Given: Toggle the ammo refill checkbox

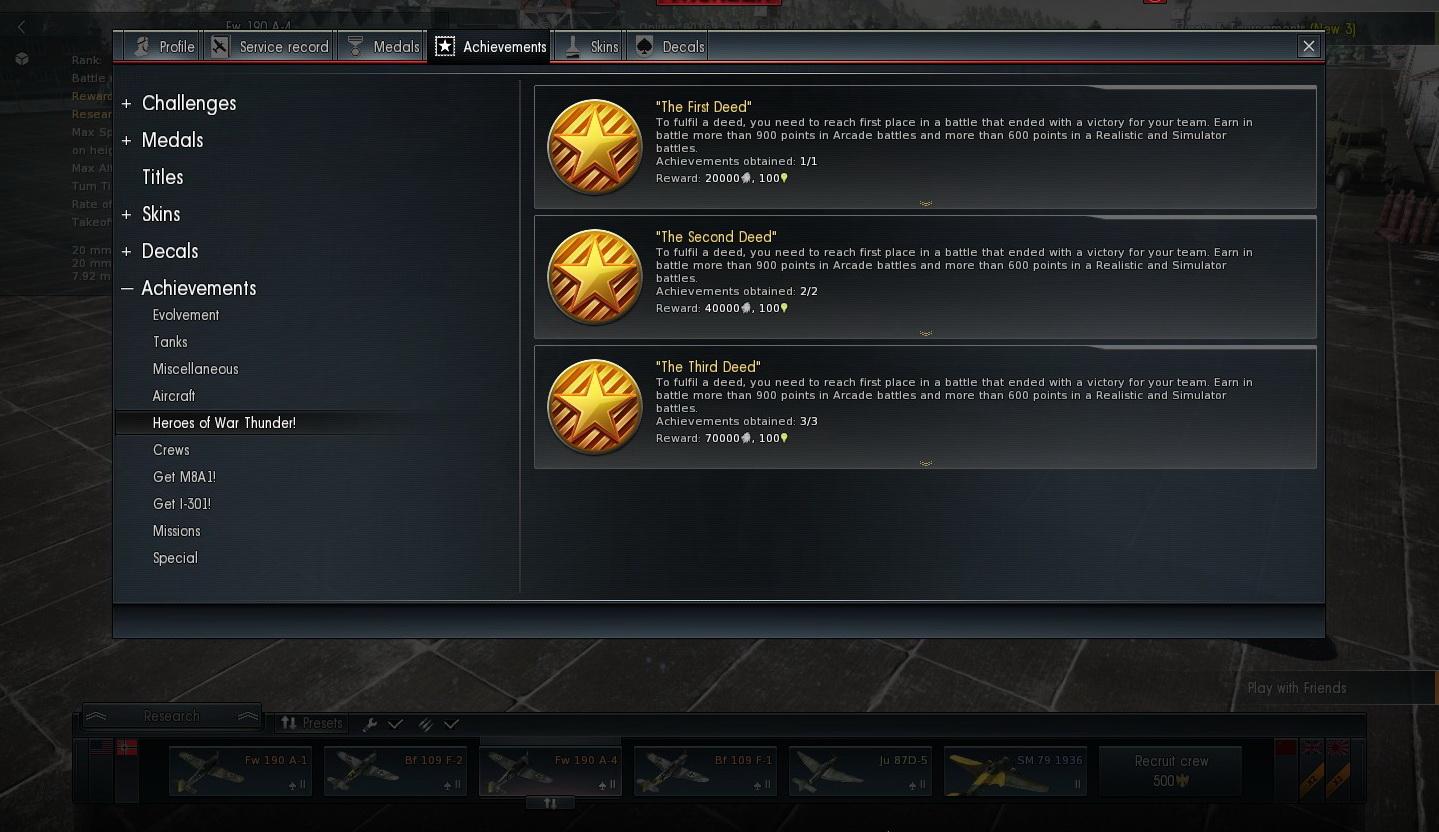Looking at the screenshot, I should (x=452, y=724).
